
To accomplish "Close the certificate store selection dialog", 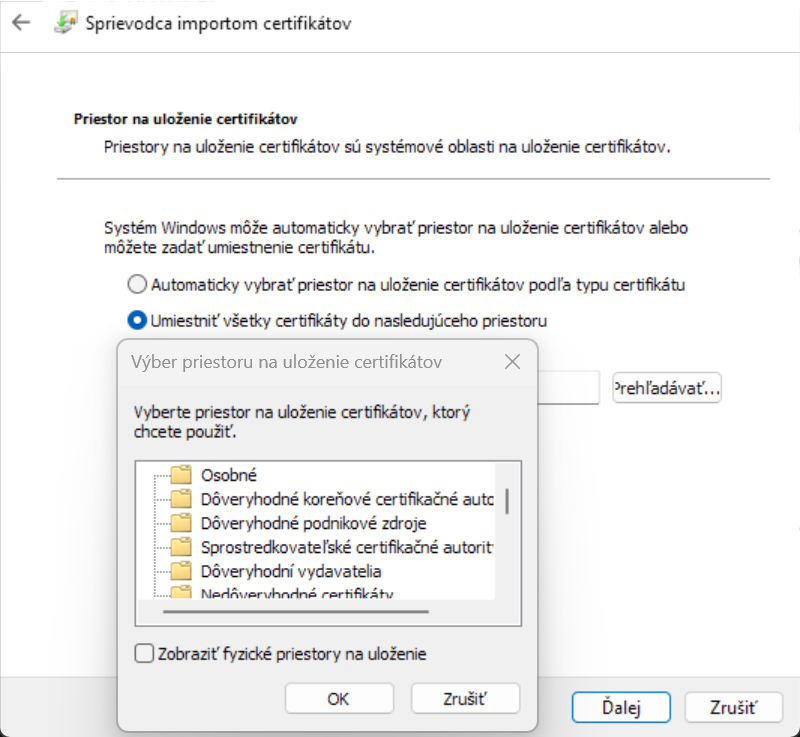I will [512, 362].
